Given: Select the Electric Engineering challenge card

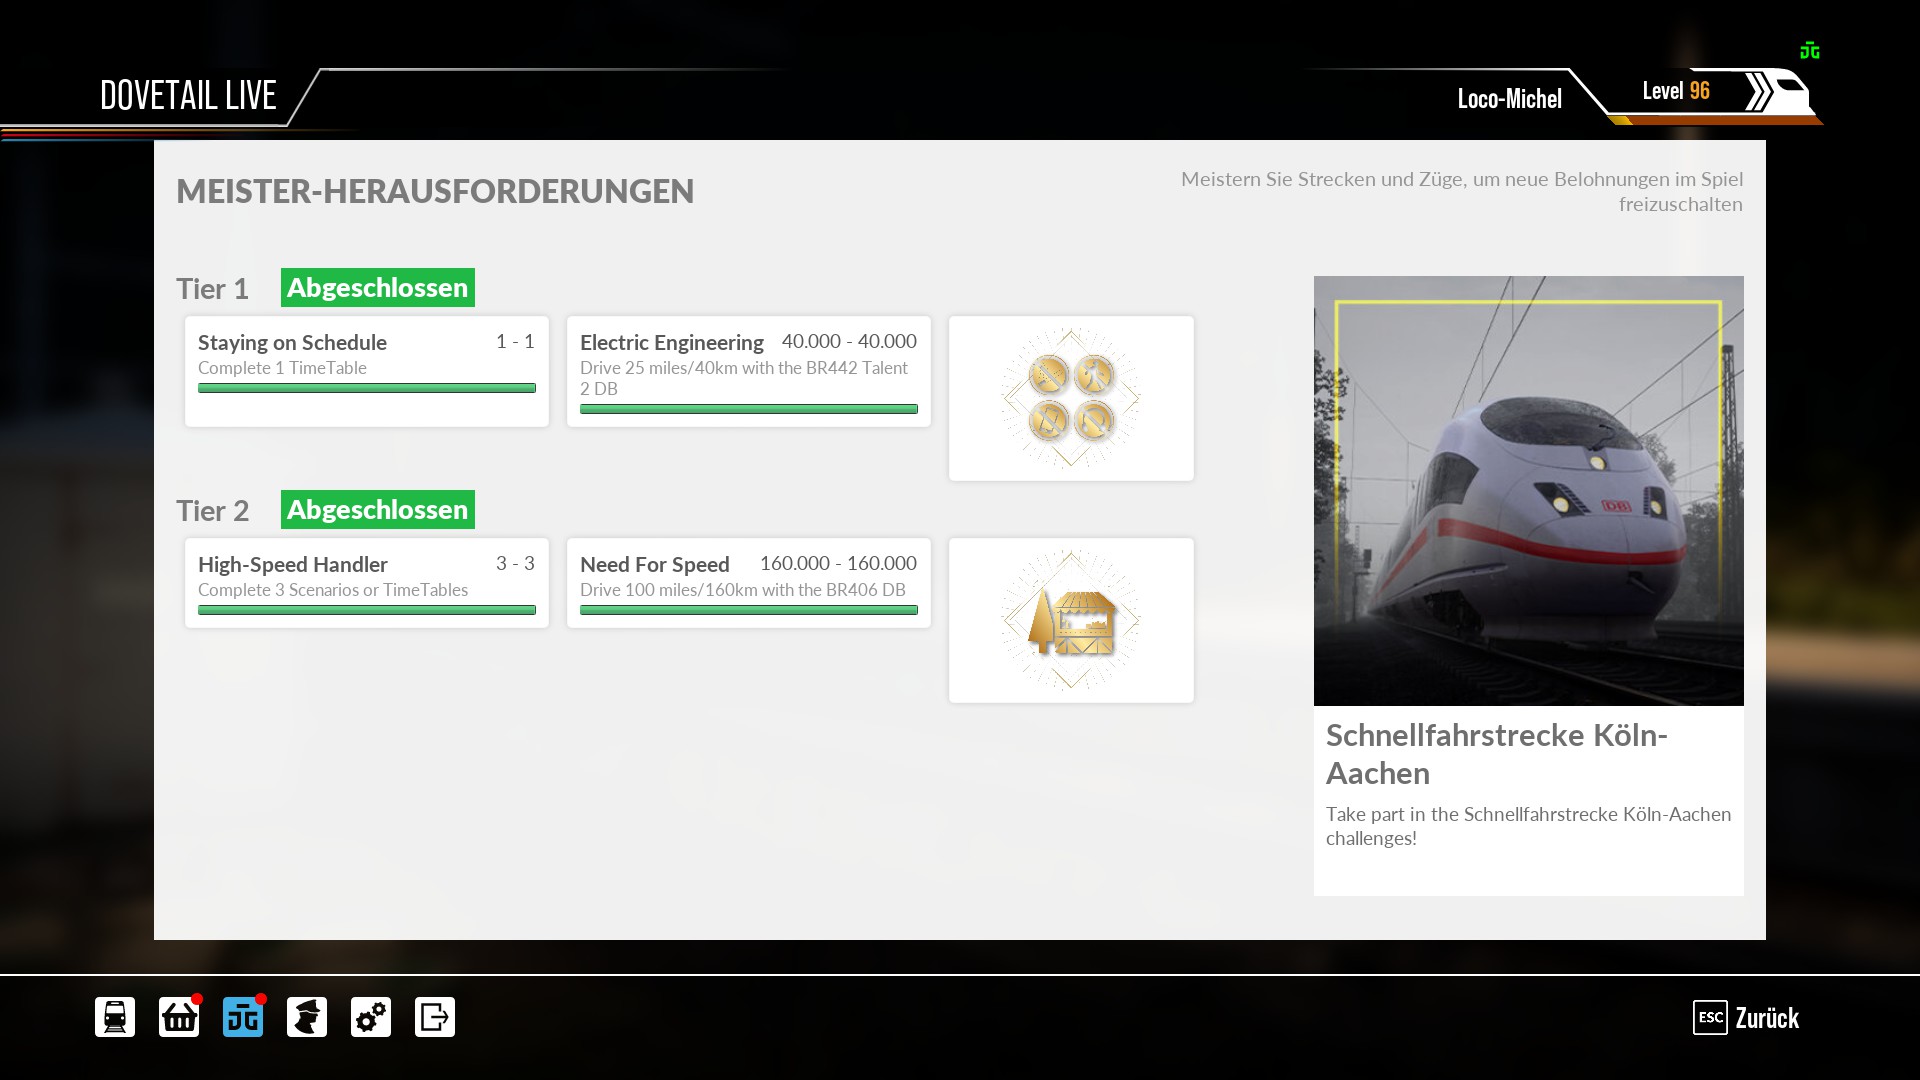Looking at the screenshot, I should [x=748, y=371].
